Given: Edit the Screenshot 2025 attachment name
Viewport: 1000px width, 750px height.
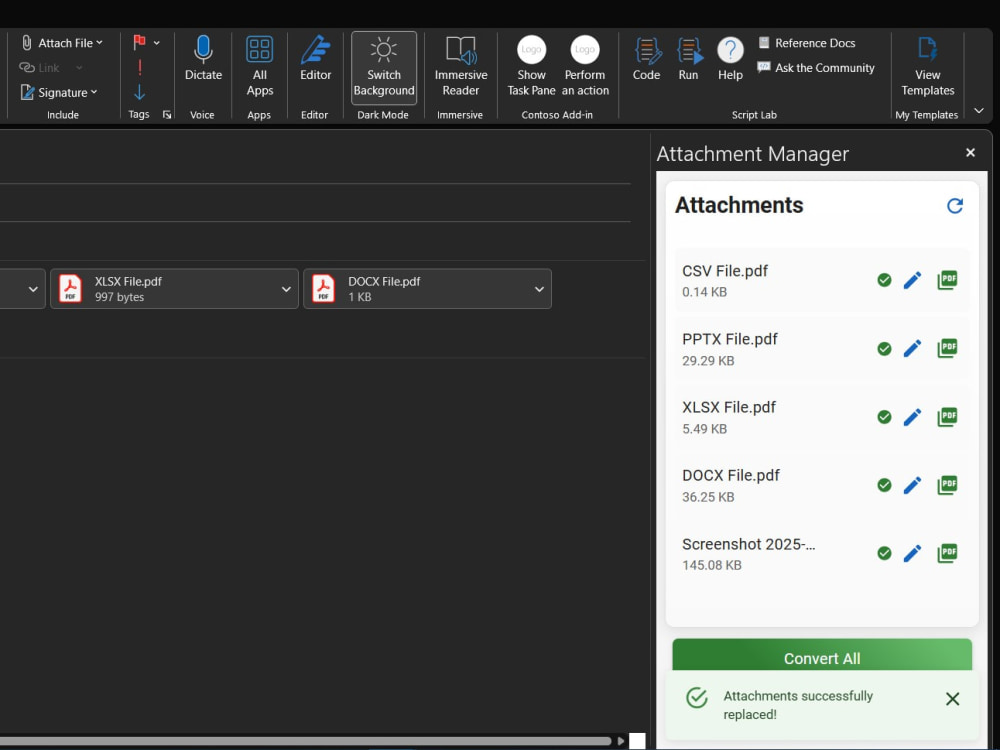Looking at the screenshot, I should tap(913, 553).
